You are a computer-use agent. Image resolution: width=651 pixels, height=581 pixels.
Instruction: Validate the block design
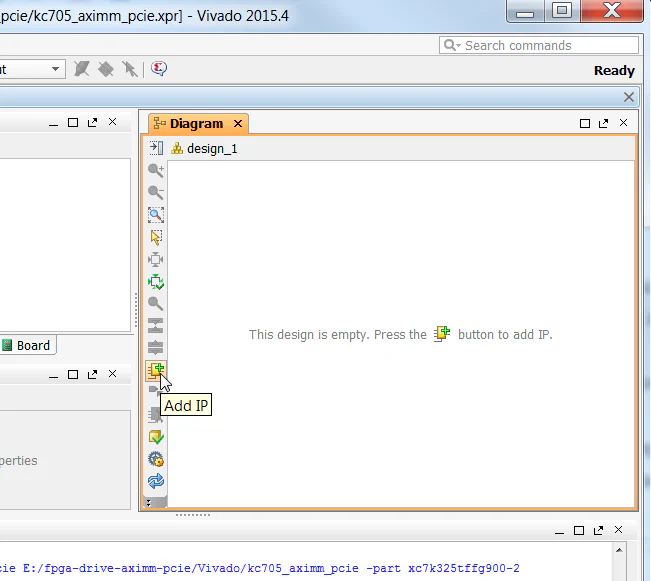(x=156, y=437)
